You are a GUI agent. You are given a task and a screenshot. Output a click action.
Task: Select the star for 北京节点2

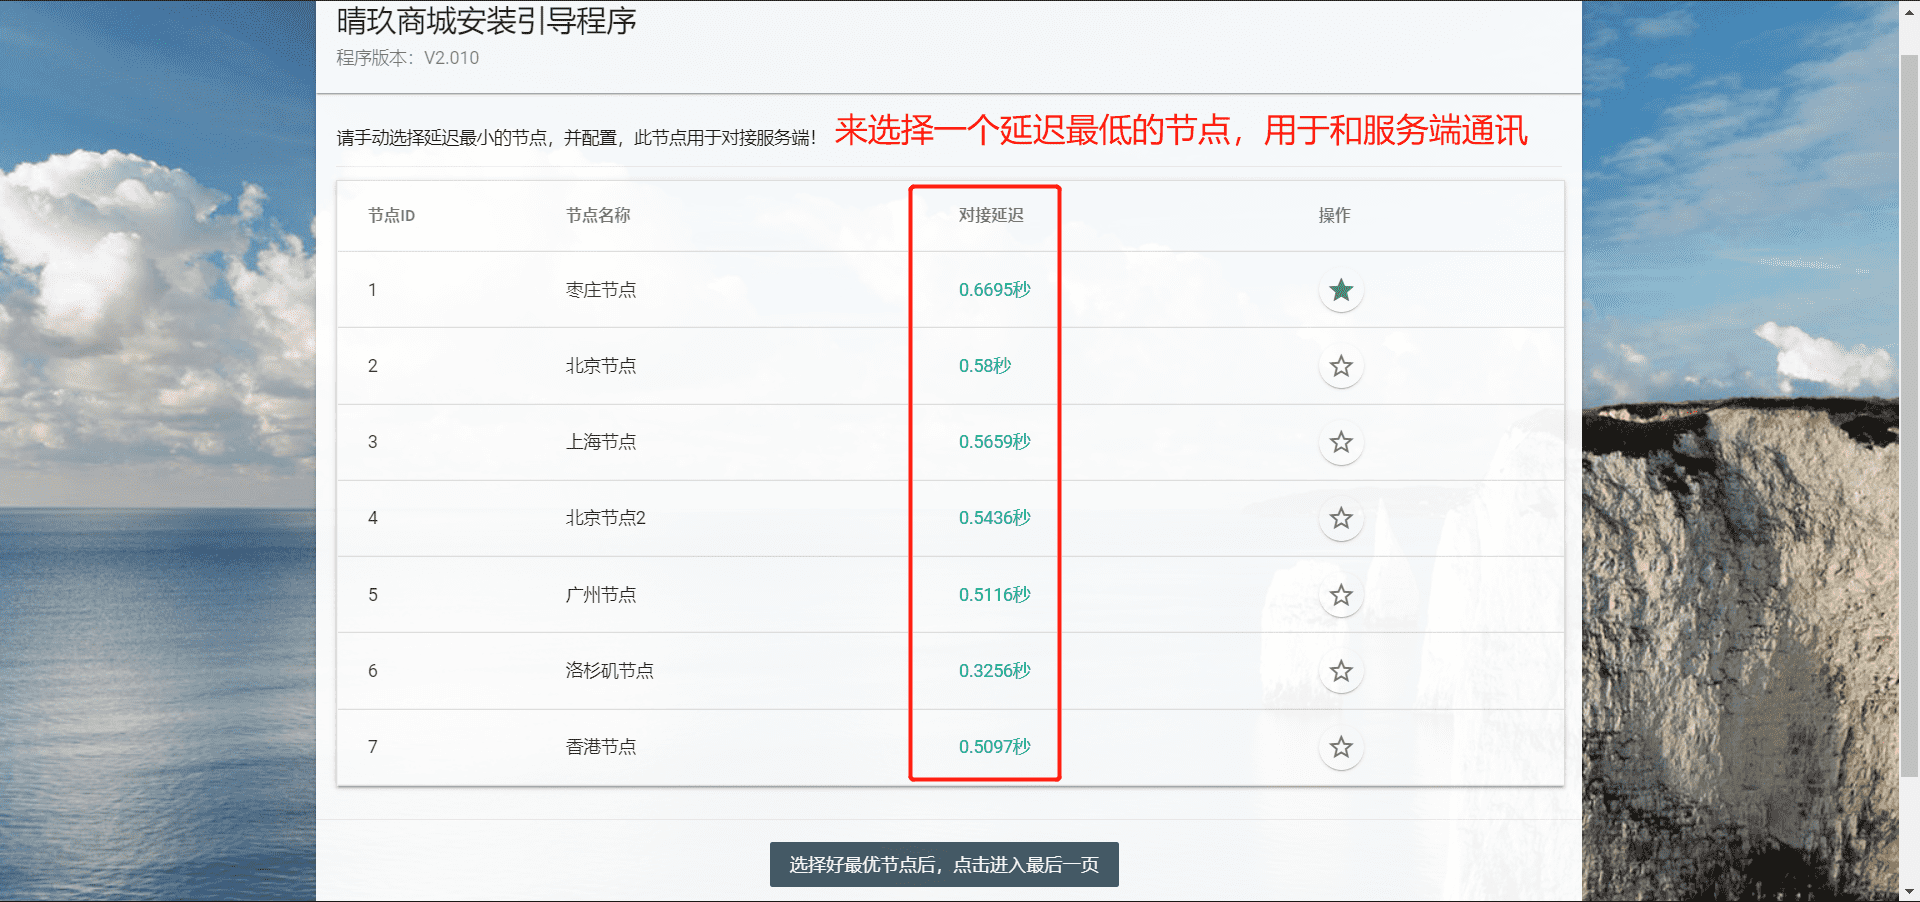[1341, 518]
